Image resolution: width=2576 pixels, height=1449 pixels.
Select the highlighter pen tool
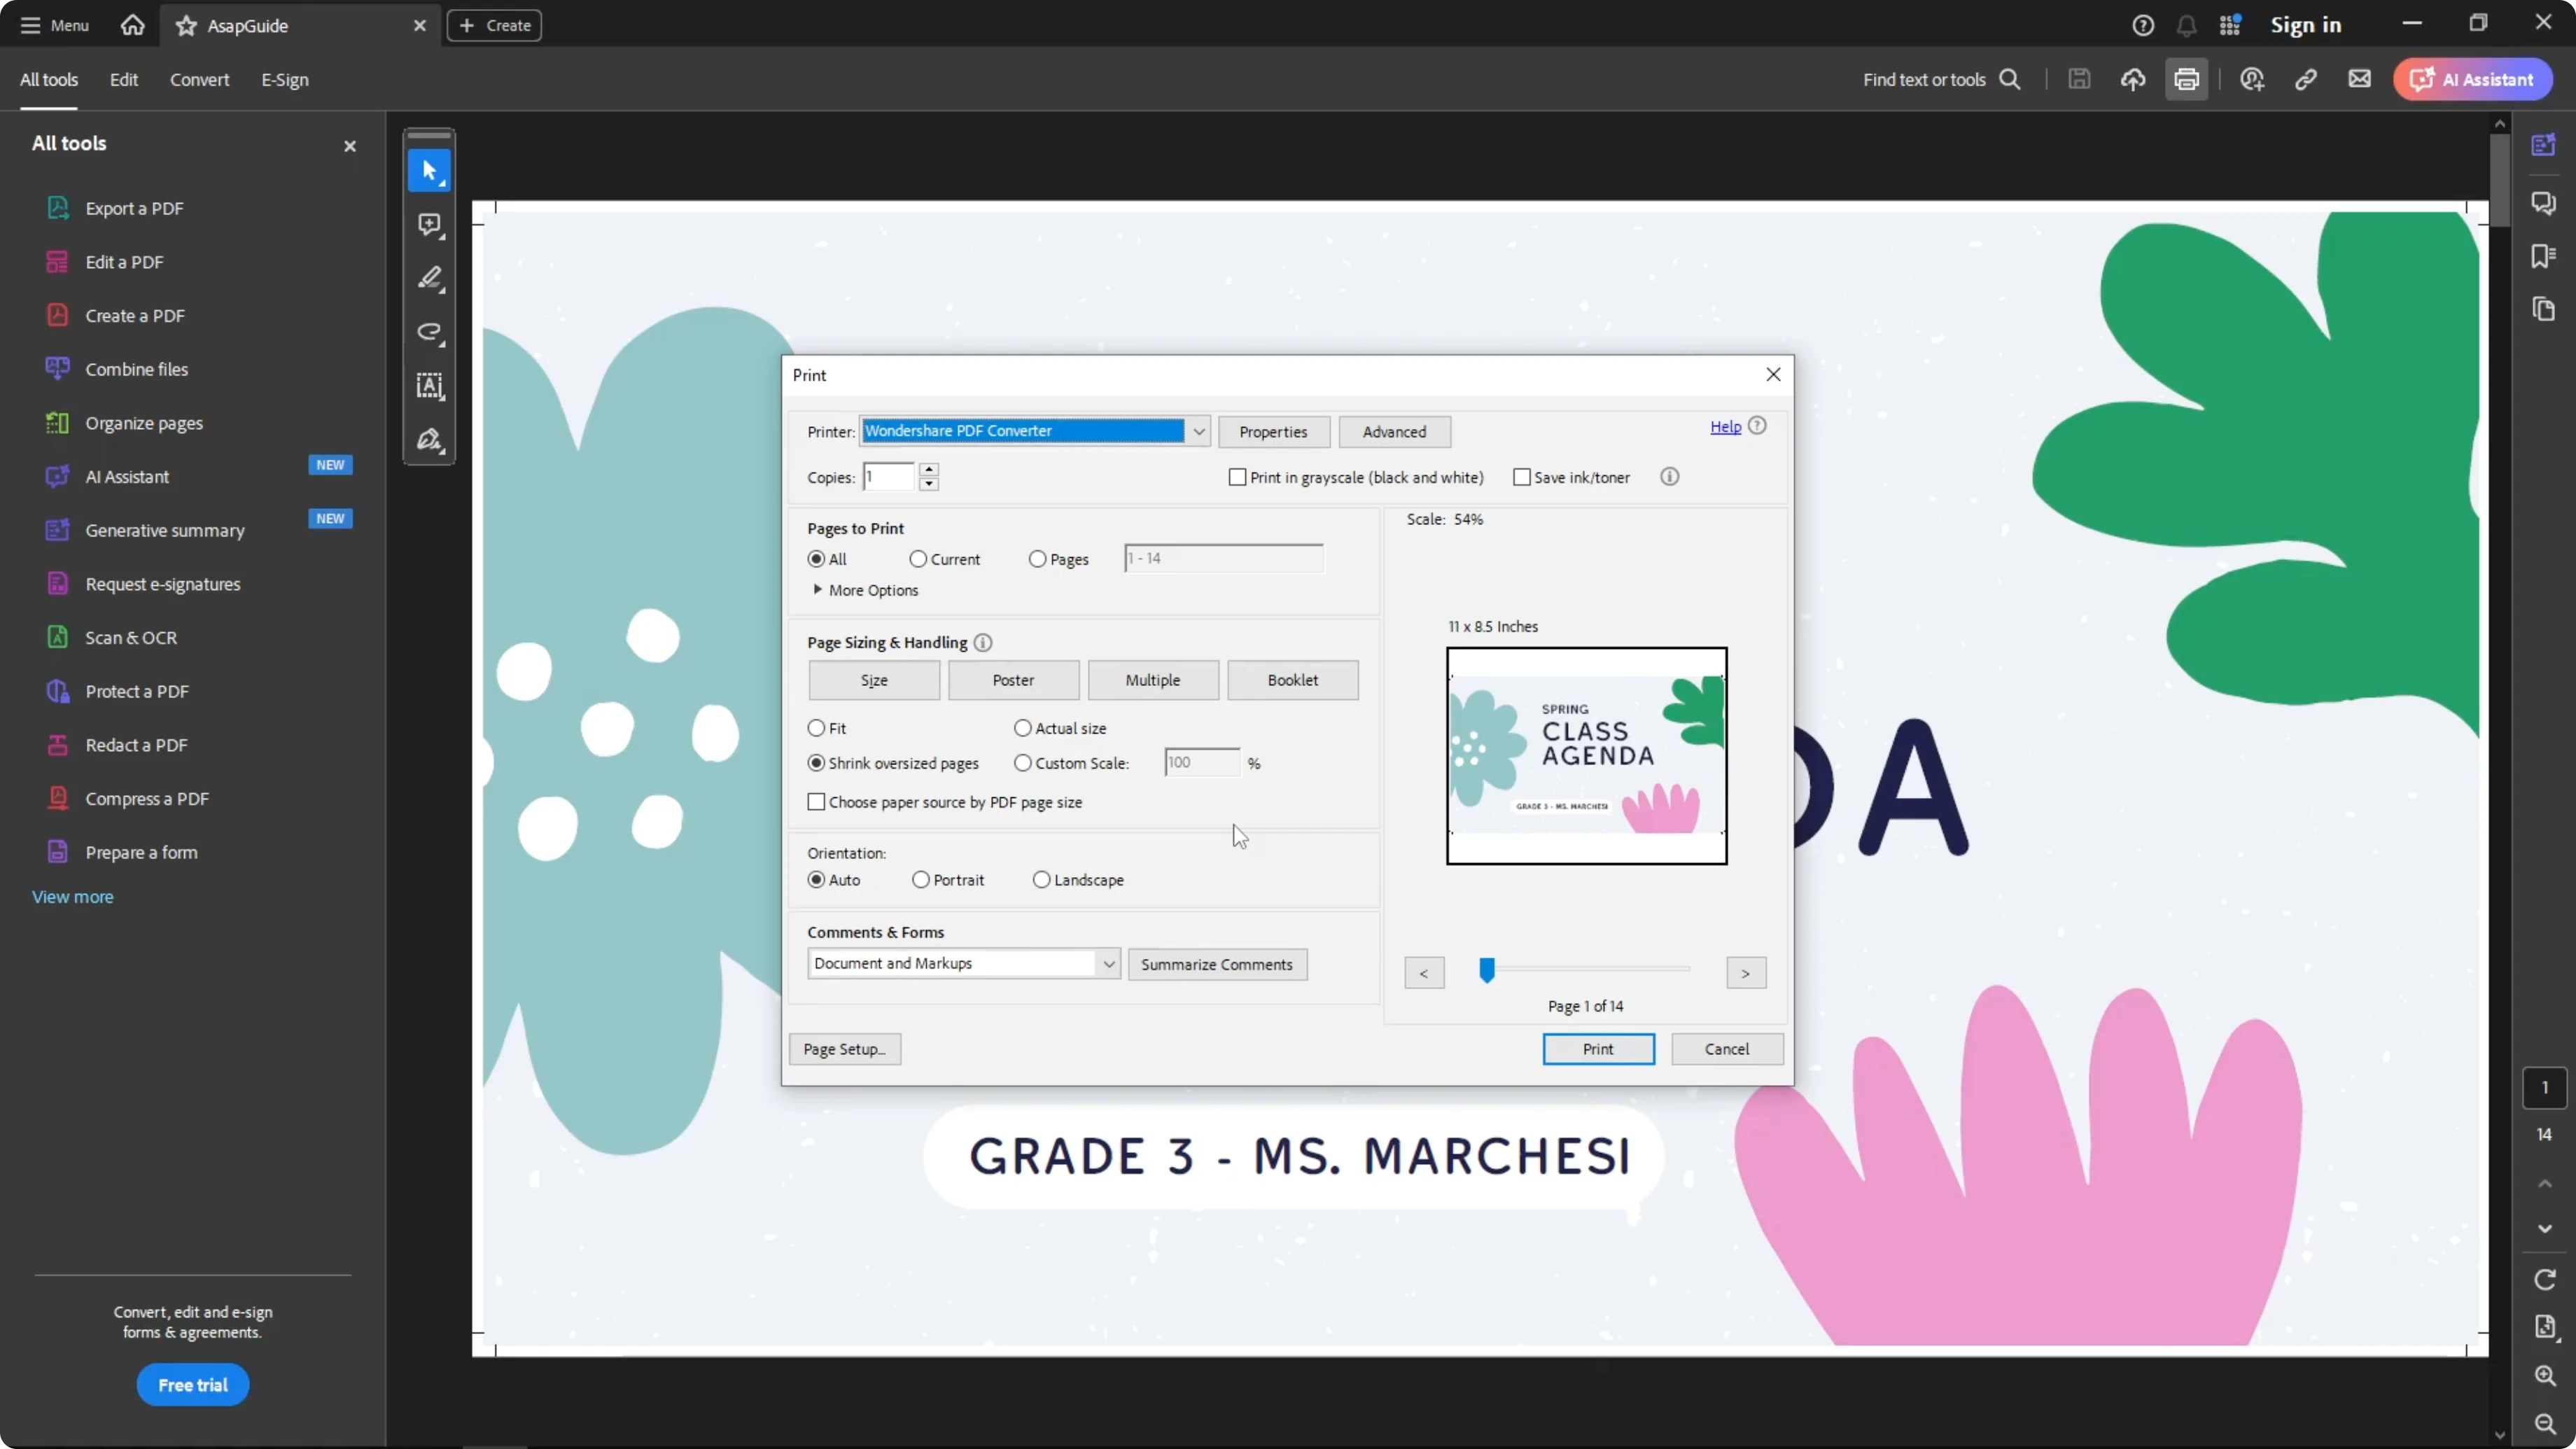(x=429, y=279)
